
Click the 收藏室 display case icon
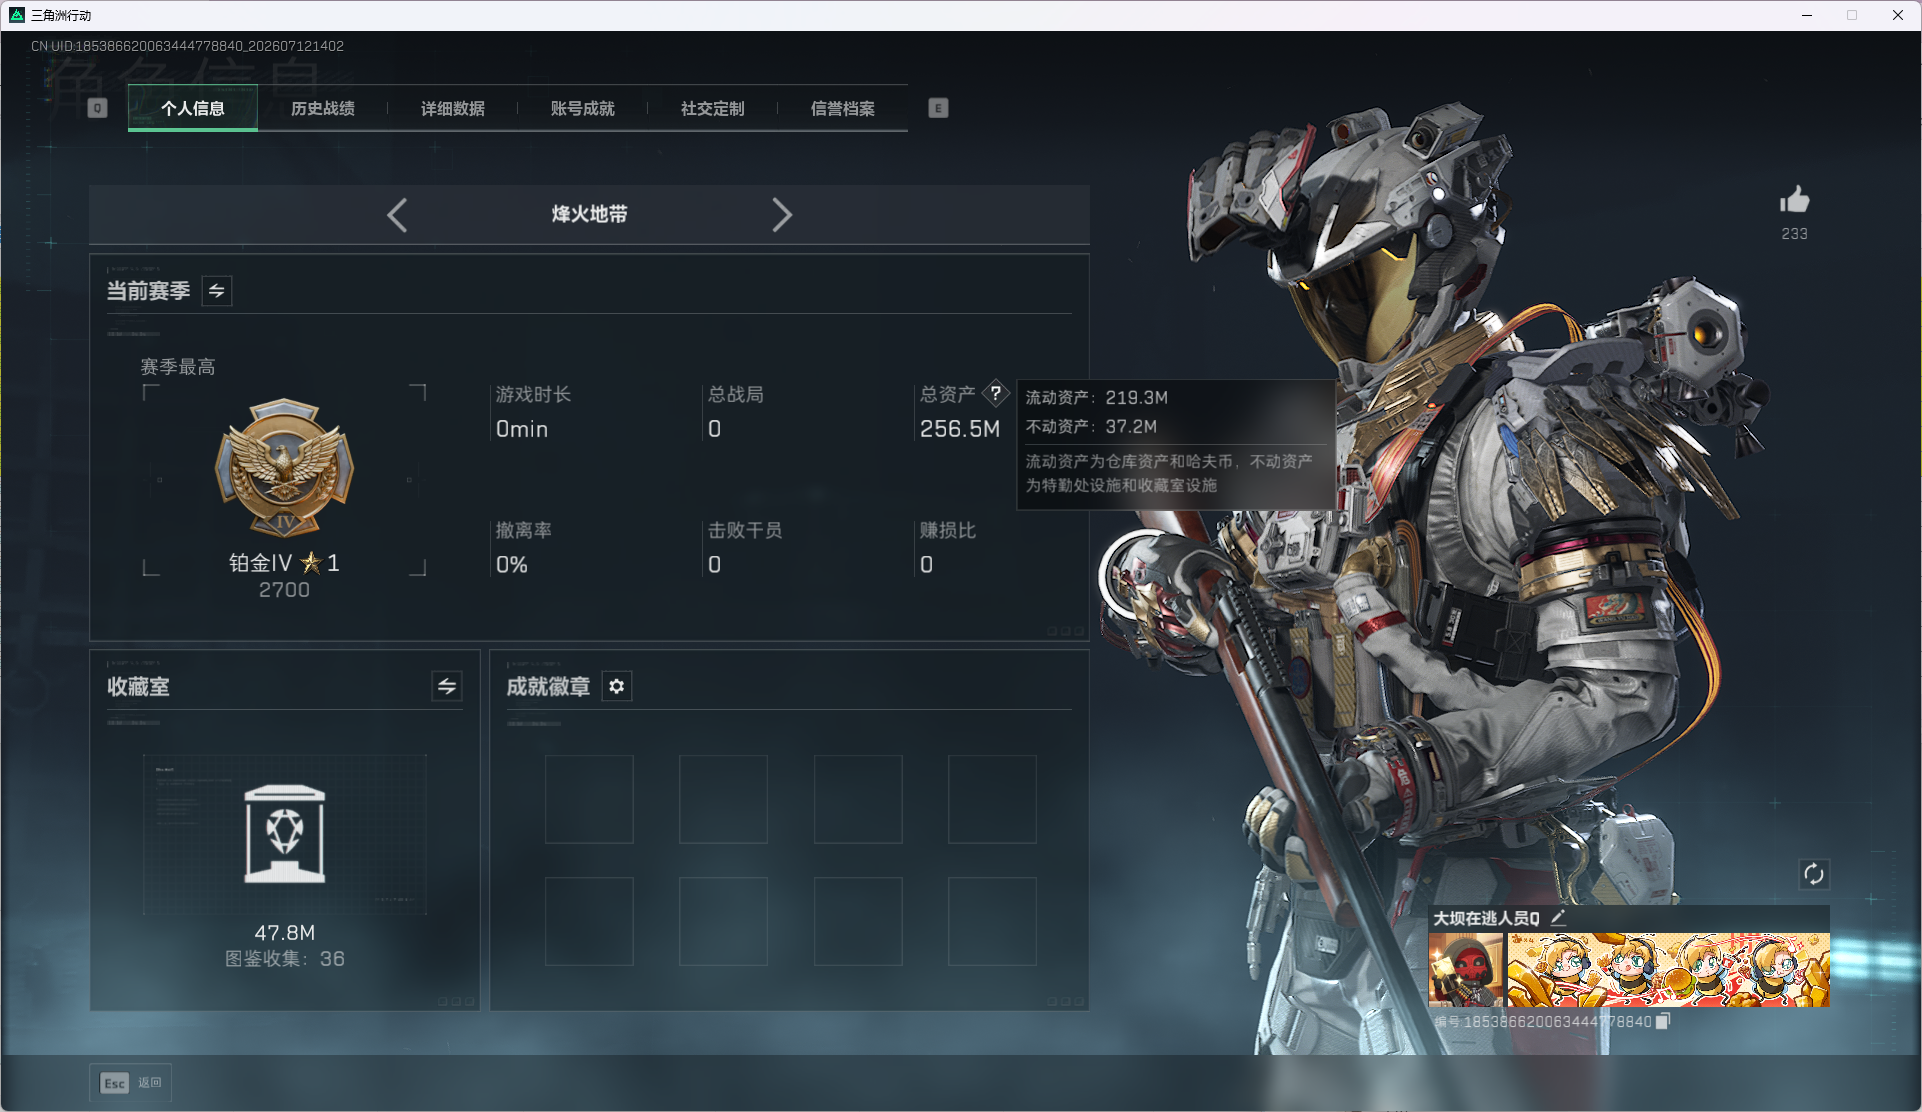[285, 834]
